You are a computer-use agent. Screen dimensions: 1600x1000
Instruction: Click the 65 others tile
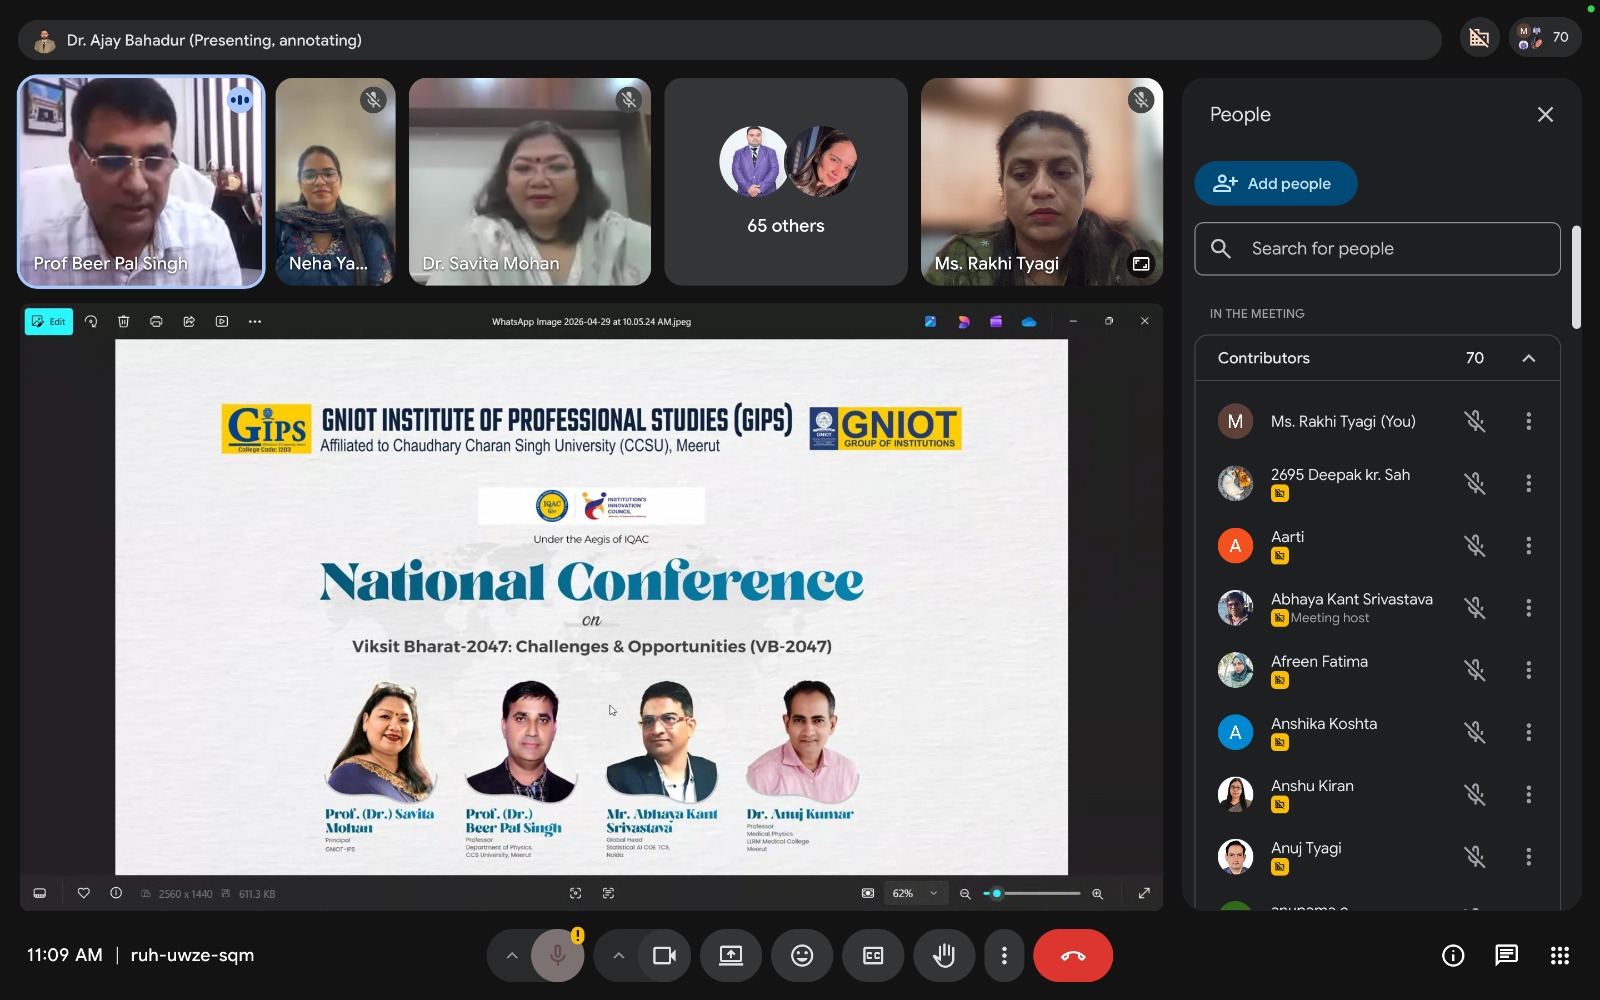(x=786, y=182)
